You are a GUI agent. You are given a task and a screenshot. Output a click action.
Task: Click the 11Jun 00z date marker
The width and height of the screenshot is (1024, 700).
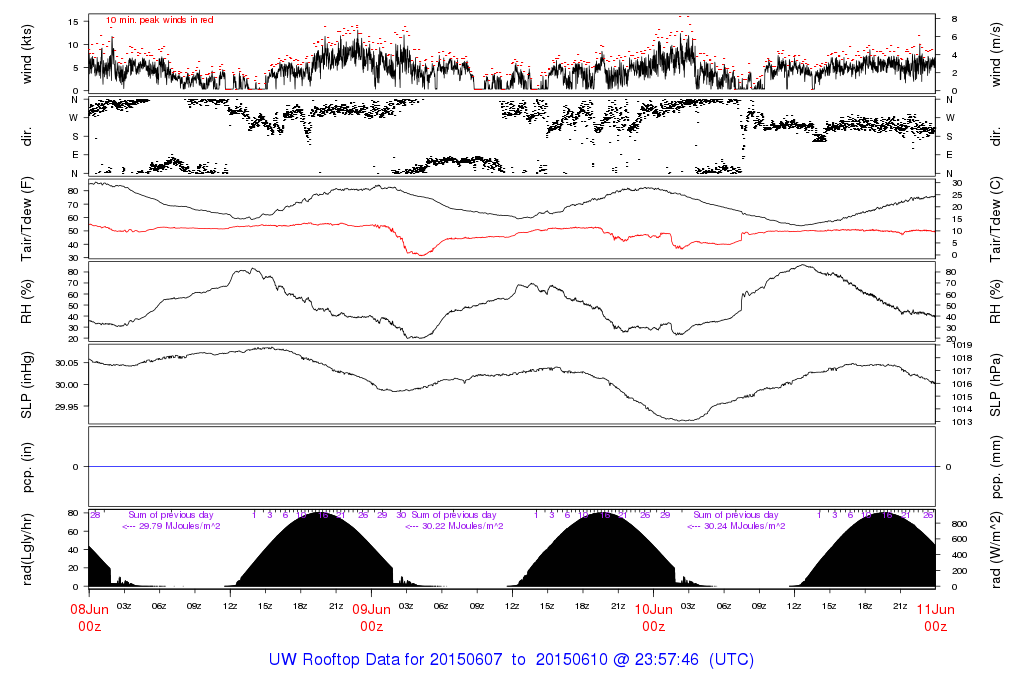coord(935,617)
